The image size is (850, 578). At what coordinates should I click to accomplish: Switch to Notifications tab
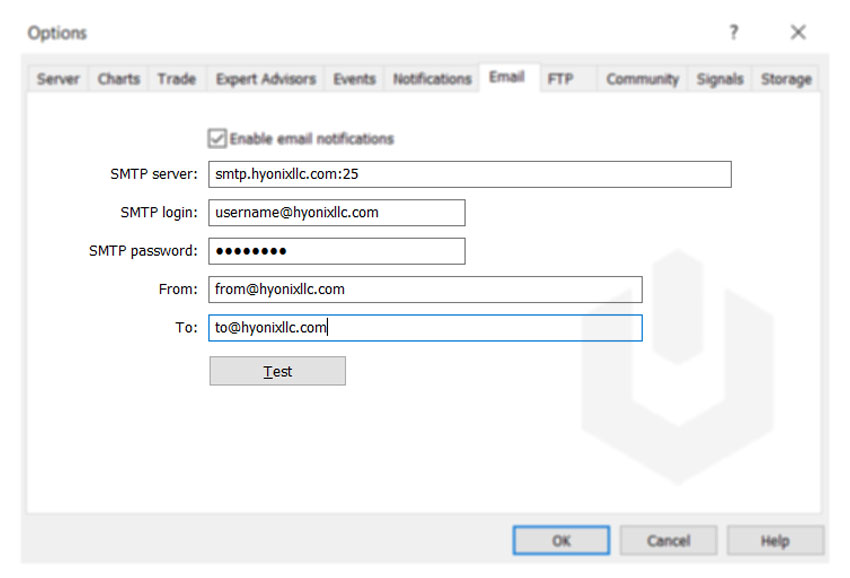tap(431, 79)
